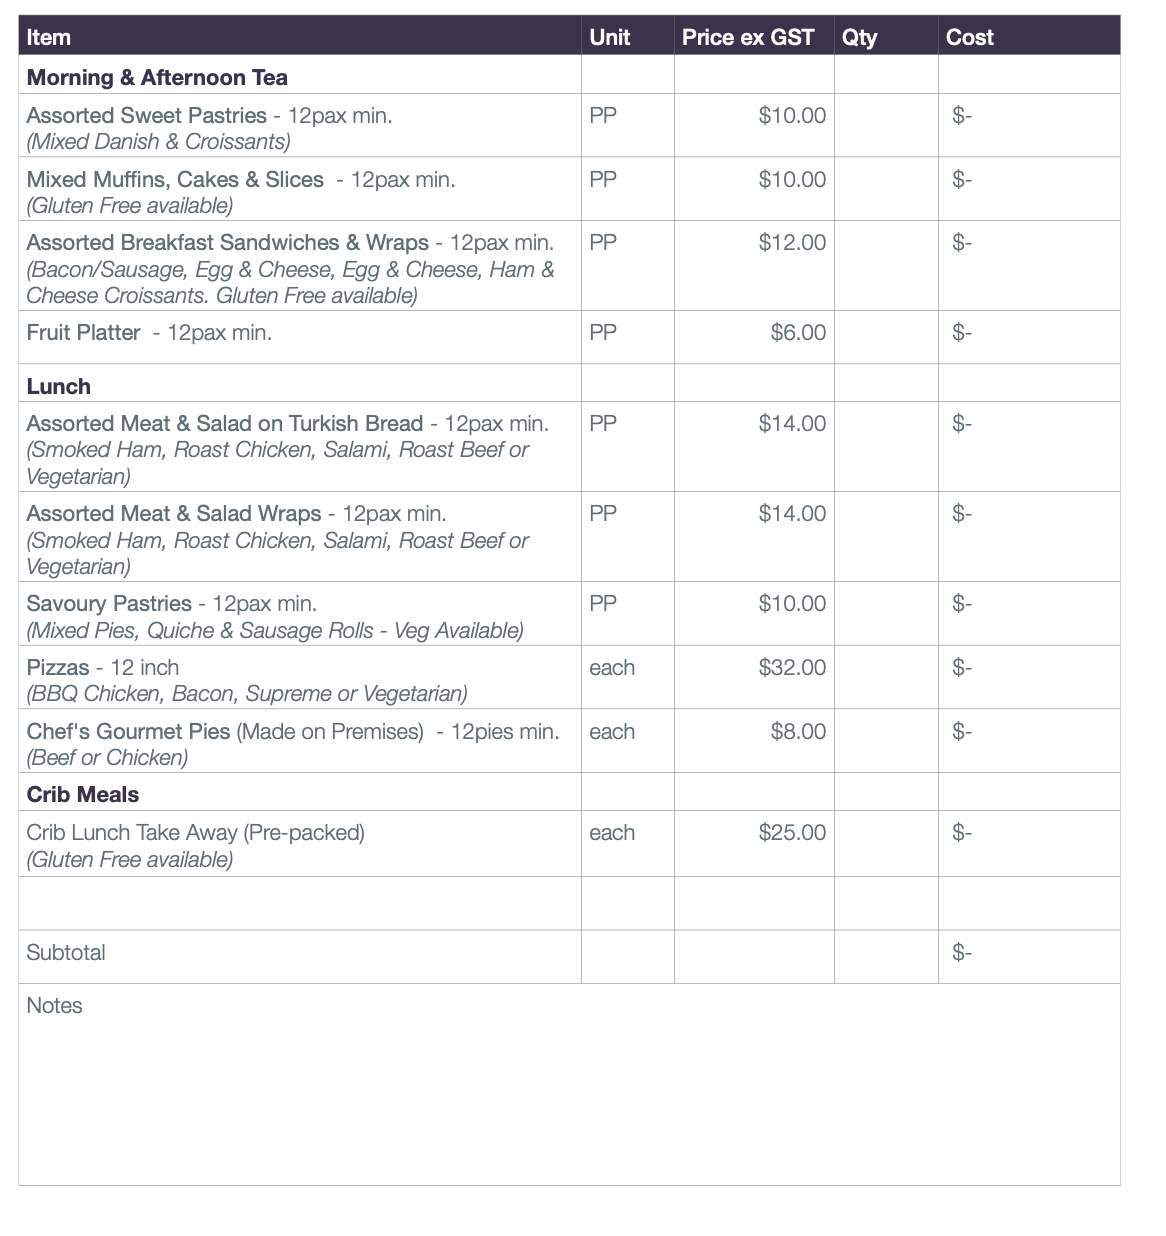
Task: Select the Qty field for Mixed Muffins row
Action: pyautogui.click(x=885, y=189)
